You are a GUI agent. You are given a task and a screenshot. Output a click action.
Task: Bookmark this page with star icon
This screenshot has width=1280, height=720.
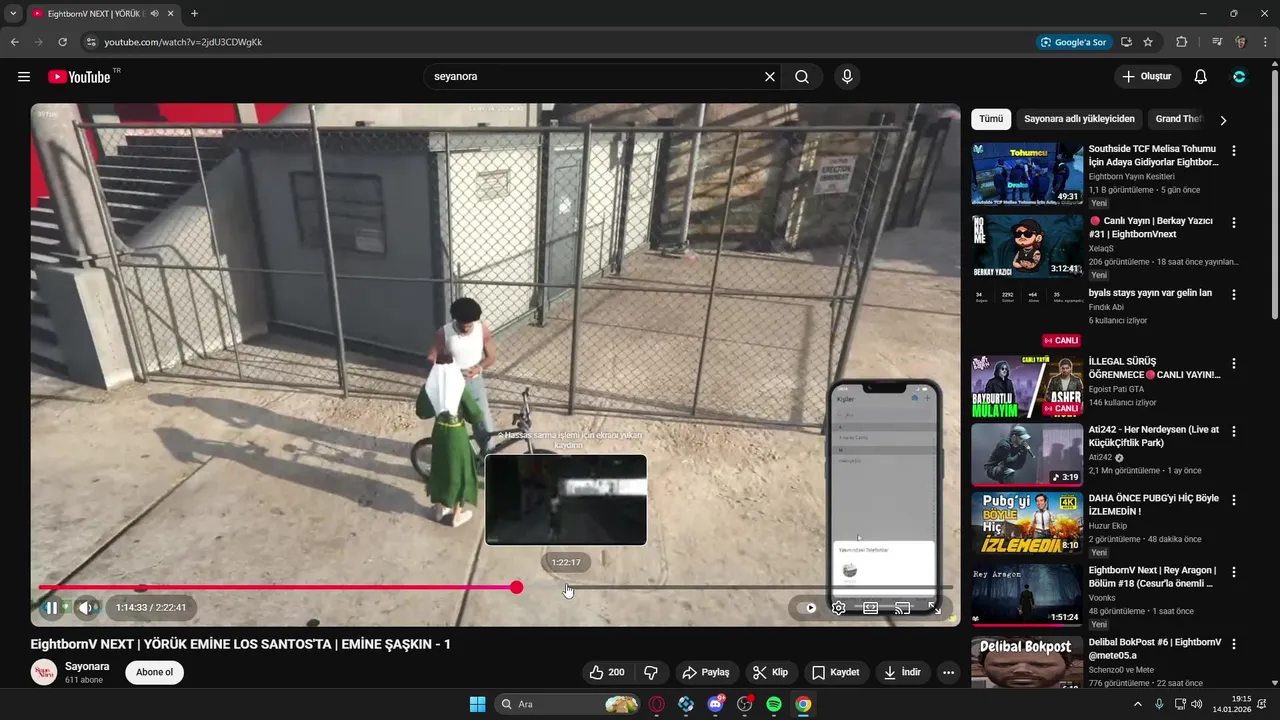[x=1148, y=42]
